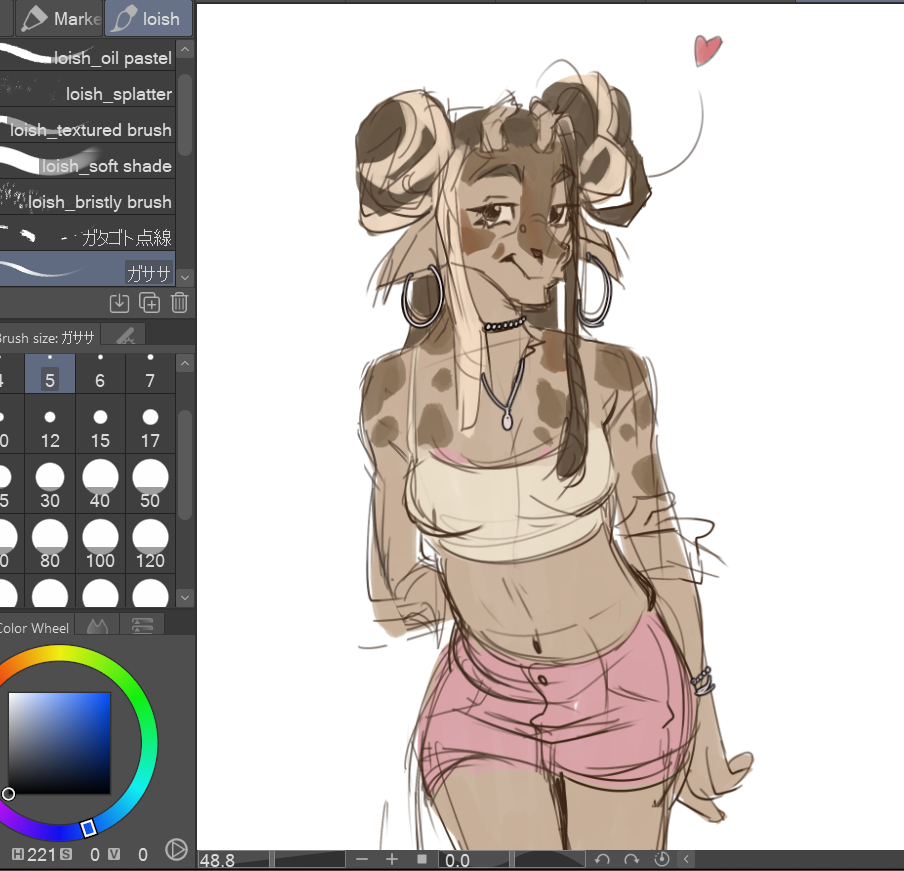Reset canvas rotation icon
This screenshot has height=871, width=904.
coord(660,859)
